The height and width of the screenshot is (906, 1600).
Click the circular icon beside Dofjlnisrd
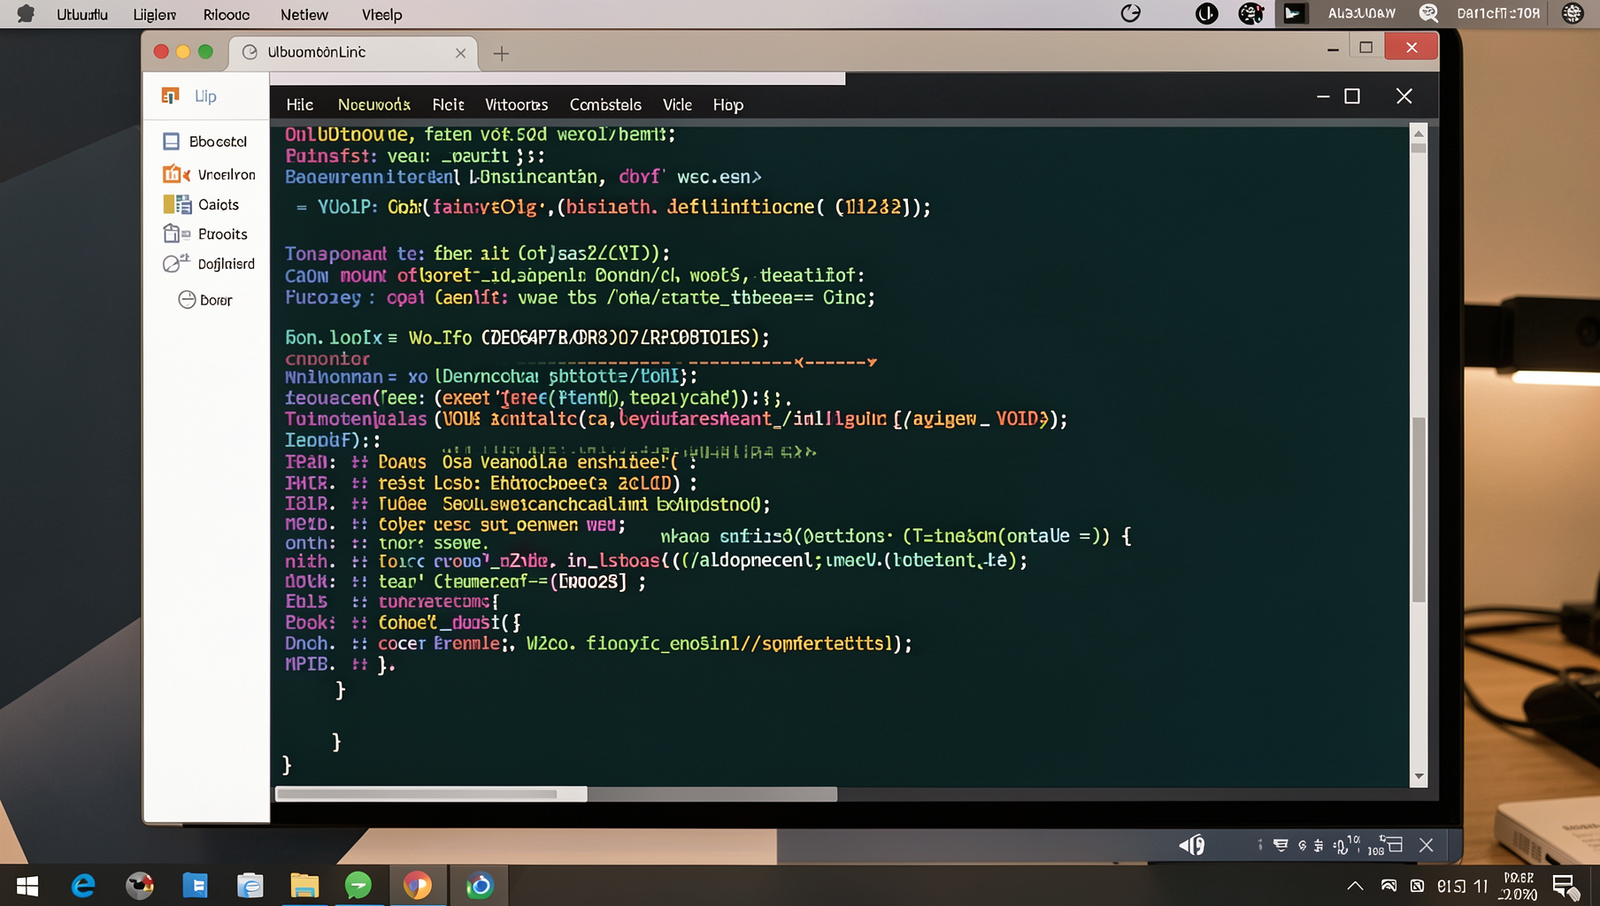175,263
